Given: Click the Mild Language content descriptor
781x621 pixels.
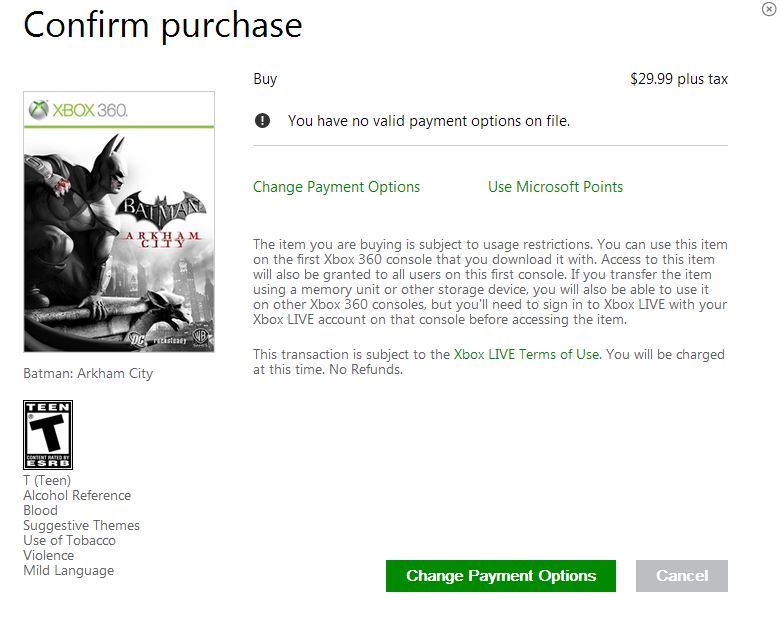Looking at the screenshot, I should (68, 570).
